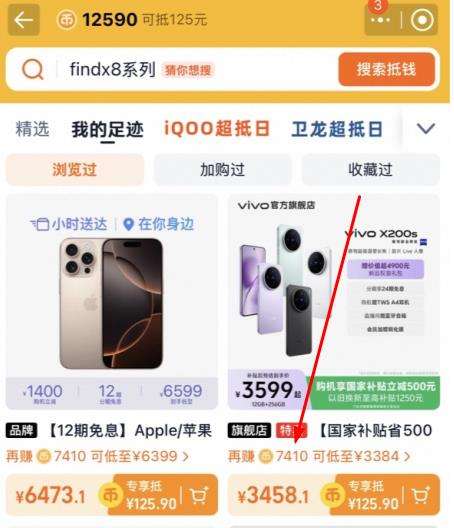Open the vivo X200s product image

point(334,302)
